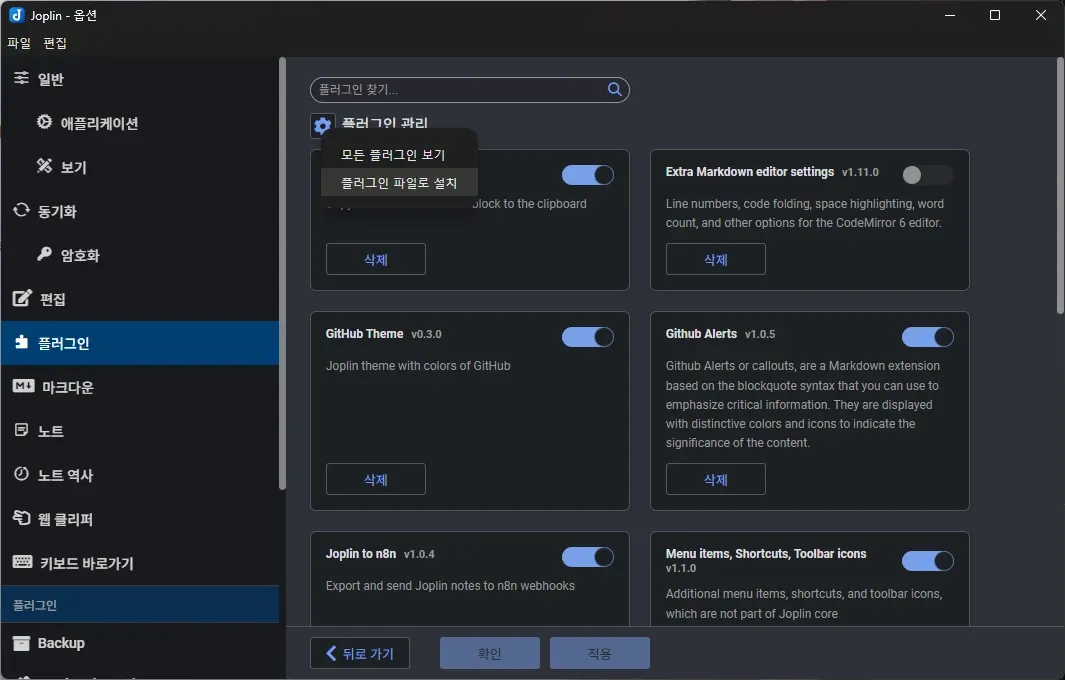1065x680 pixels.
Task: Open the 동기화 sync settings section
Action: (x=139, y=211)
